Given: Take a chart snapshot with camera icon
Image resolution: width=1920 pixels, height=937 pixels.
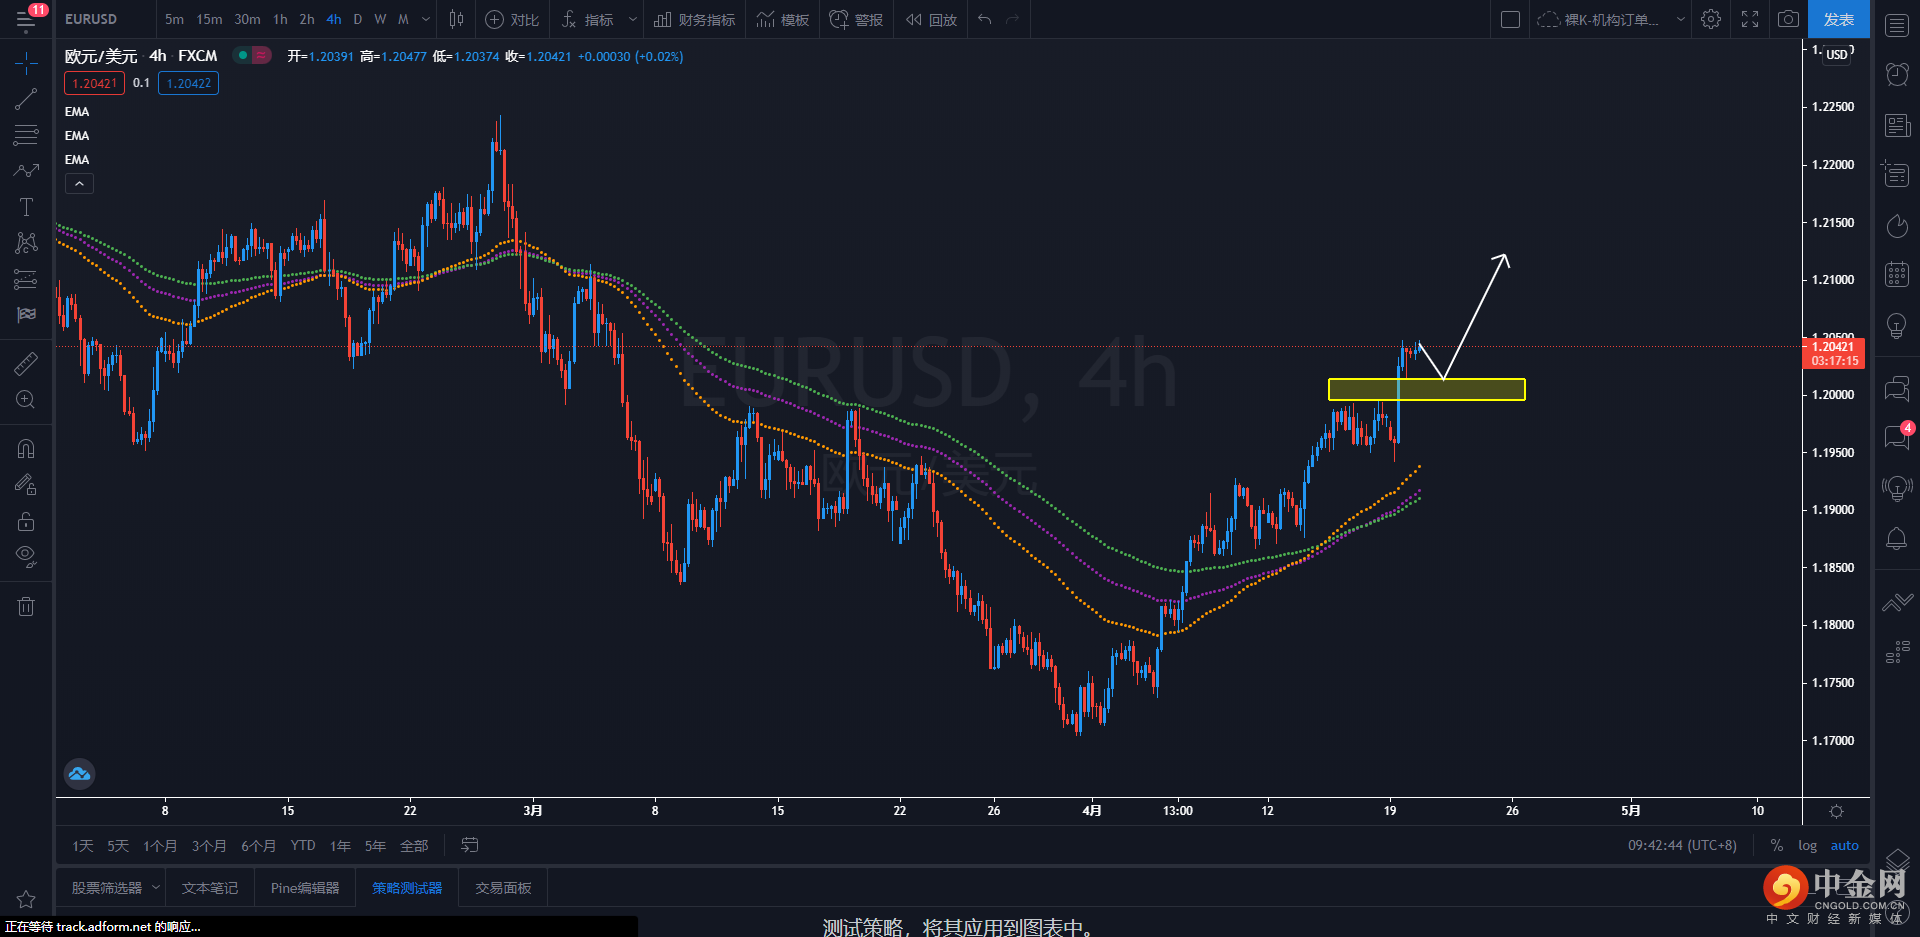Looking at the screenshot, I should (1788, 19).
